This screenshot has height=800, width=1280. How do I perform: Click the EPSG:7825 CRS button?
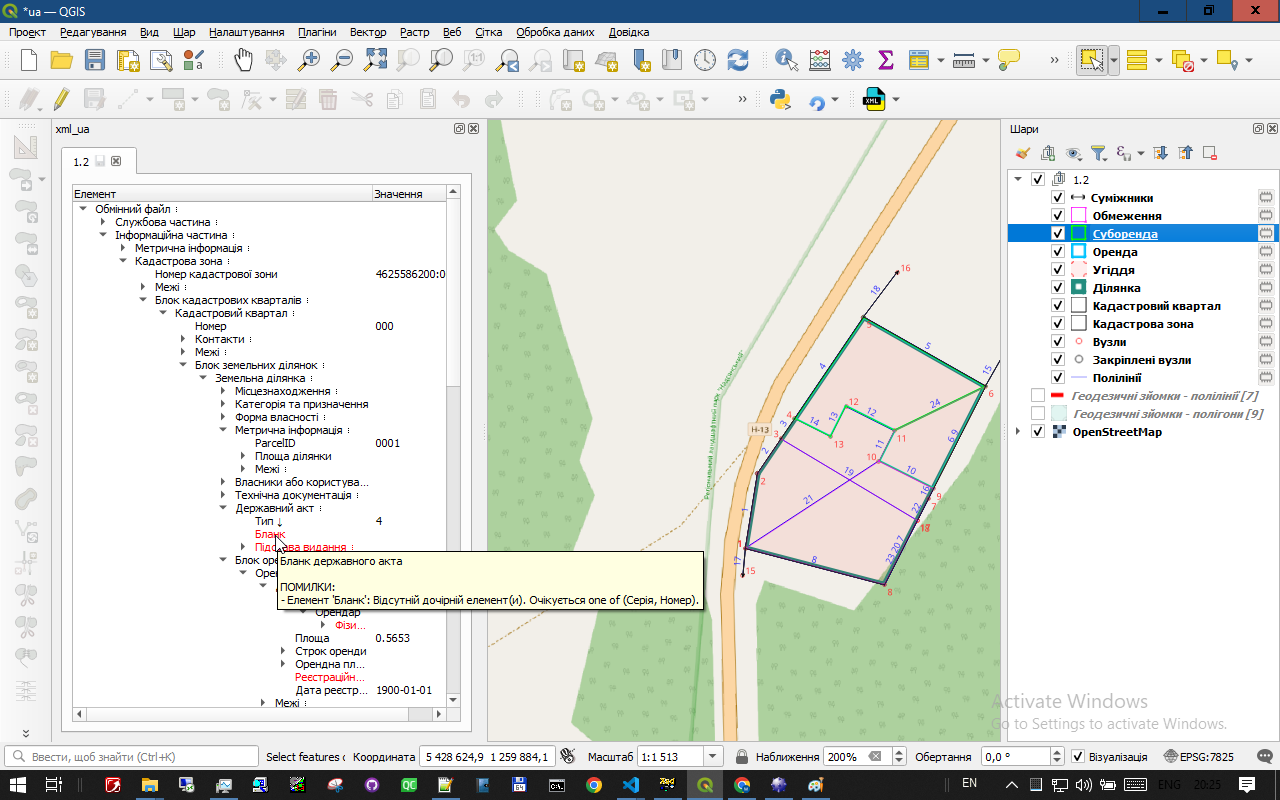(x=1199, y=757)
